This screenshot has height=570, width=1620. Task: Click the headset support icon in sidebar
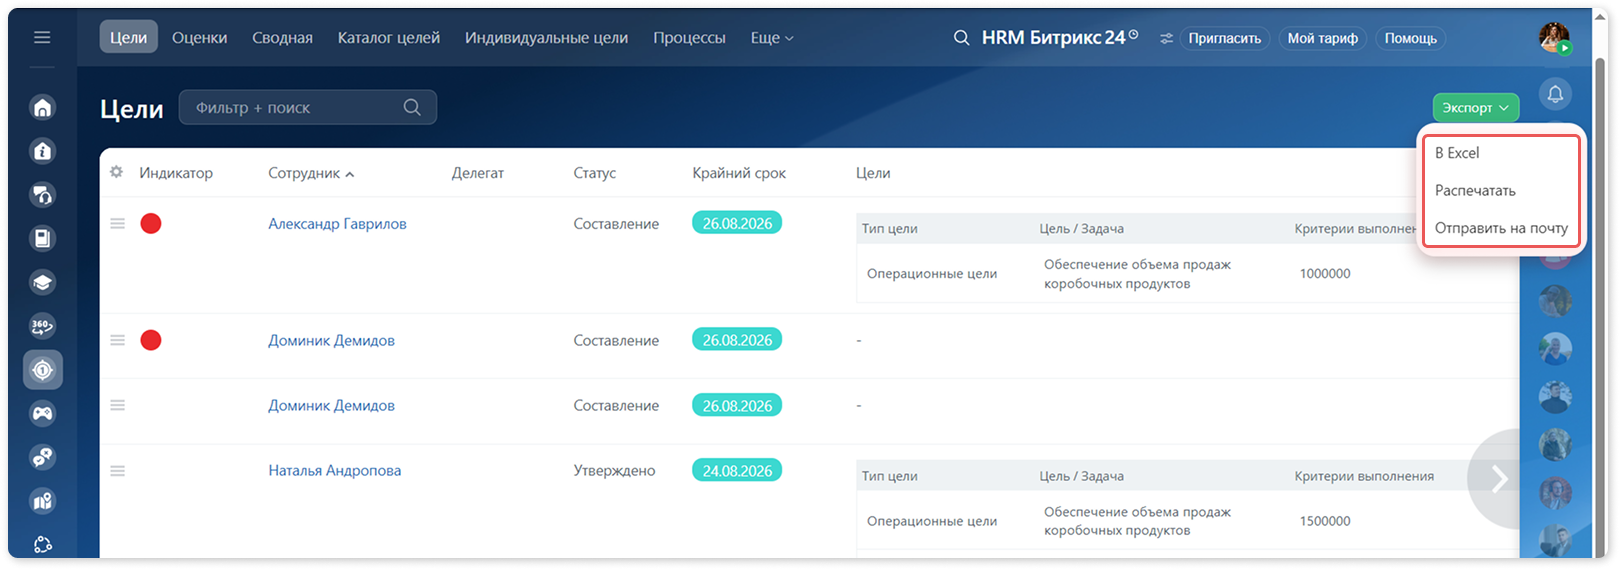coord(42,194)
